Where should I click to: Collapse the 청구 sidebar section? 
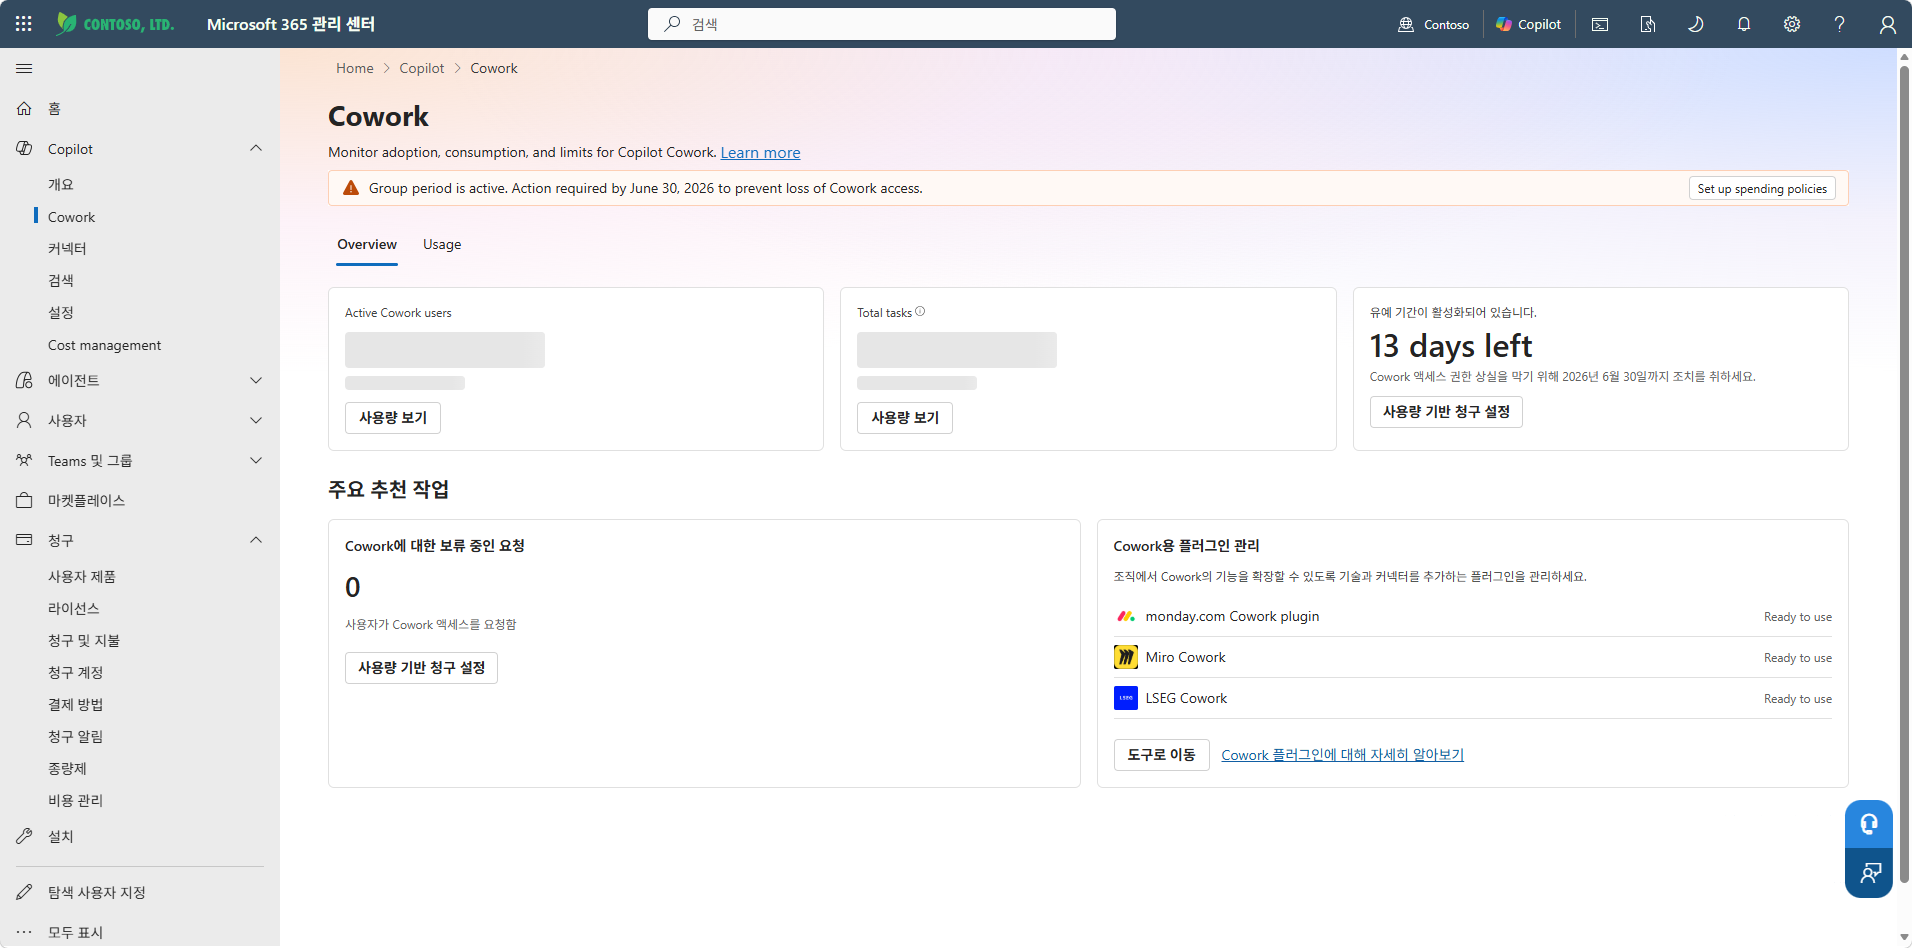[256, 540]
